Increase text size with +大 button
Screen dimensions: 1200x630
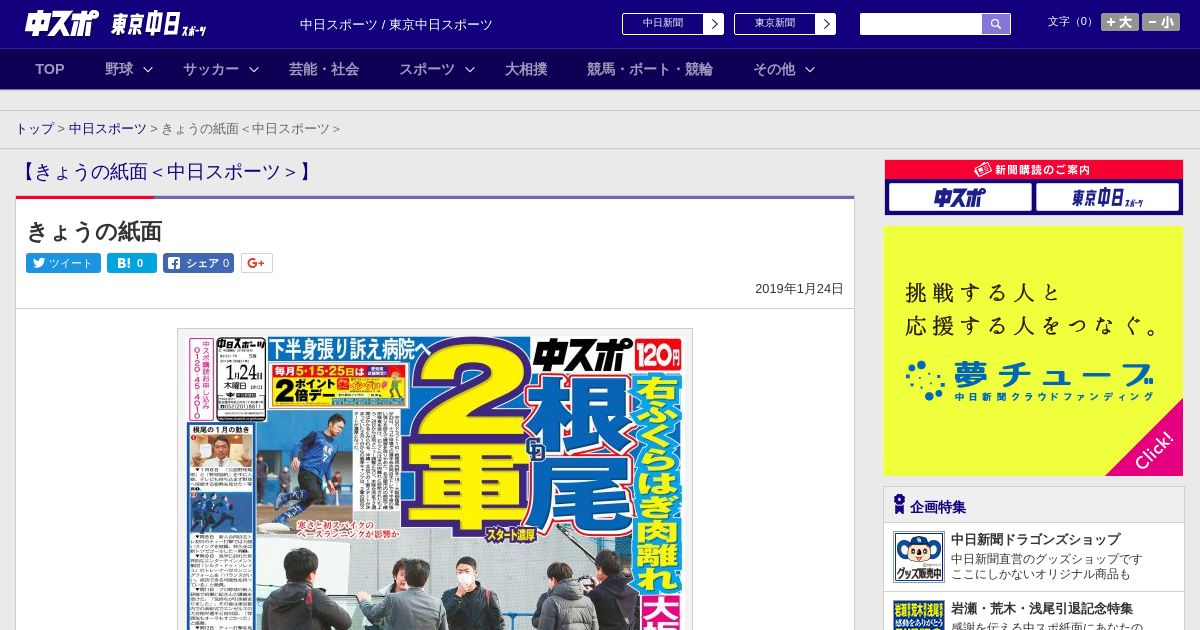click(x=1120, y=22)
